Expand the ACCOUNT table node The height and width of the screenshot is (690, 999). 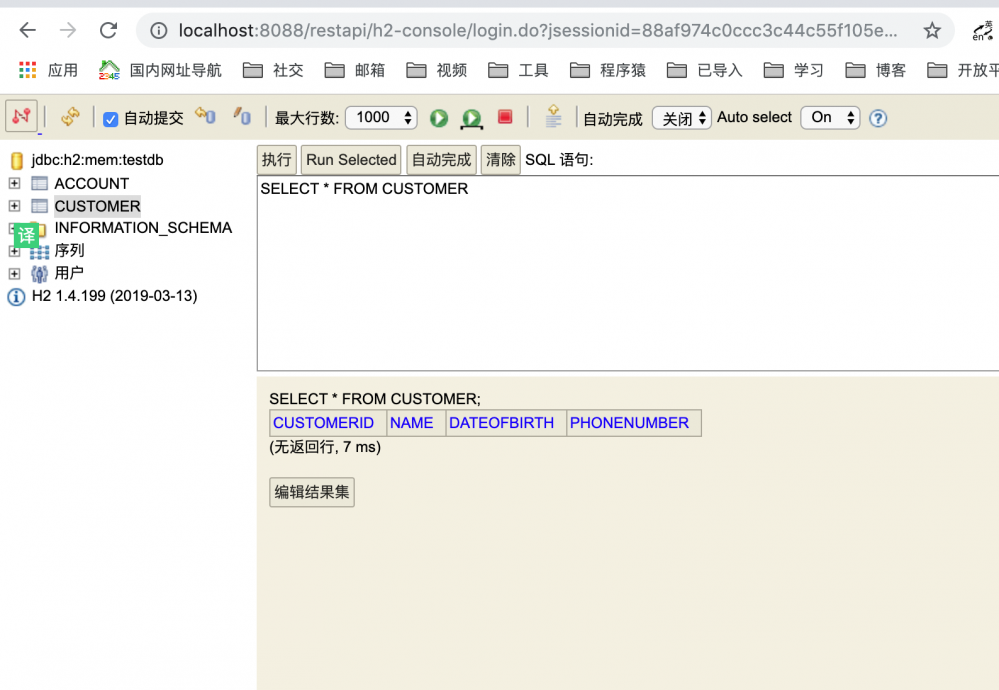pyautogui.click(x=14, y=183)
